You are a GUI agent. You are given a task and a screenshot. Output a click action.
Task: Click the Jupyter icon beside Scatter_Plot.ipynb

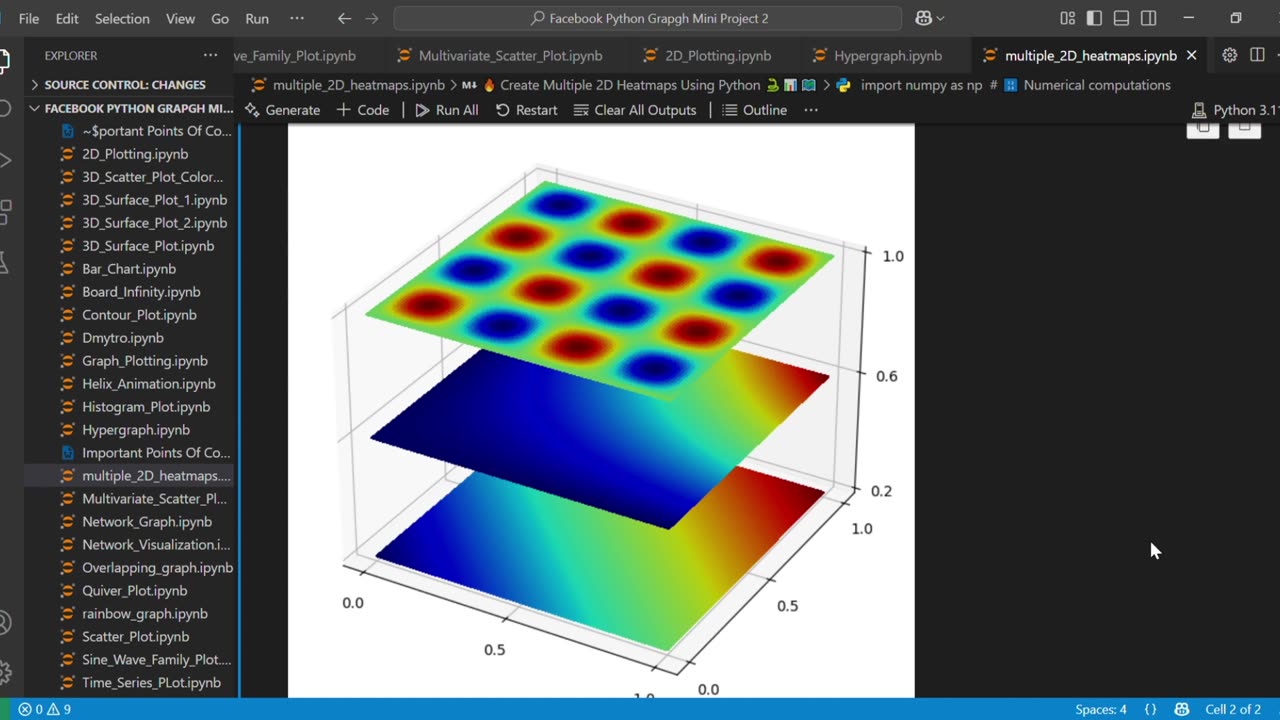(68, 637)
